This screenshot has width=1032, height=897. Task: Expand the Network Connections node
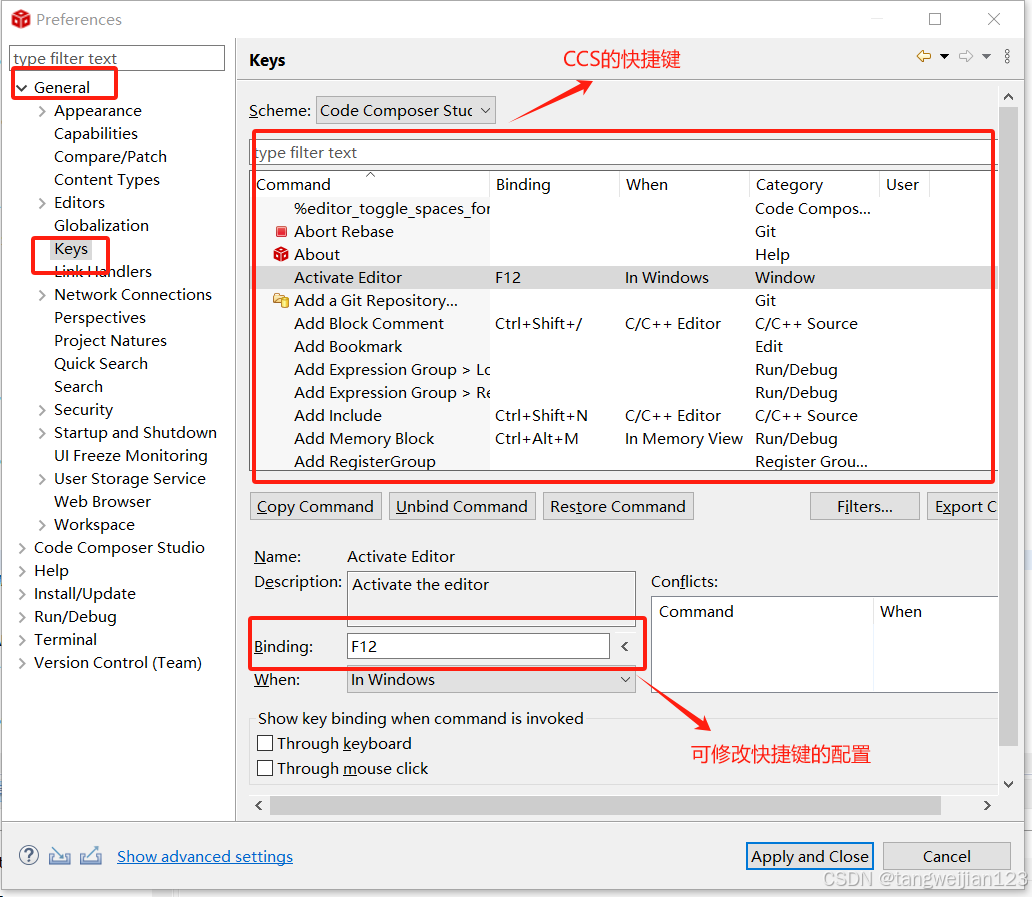(42, 295)
